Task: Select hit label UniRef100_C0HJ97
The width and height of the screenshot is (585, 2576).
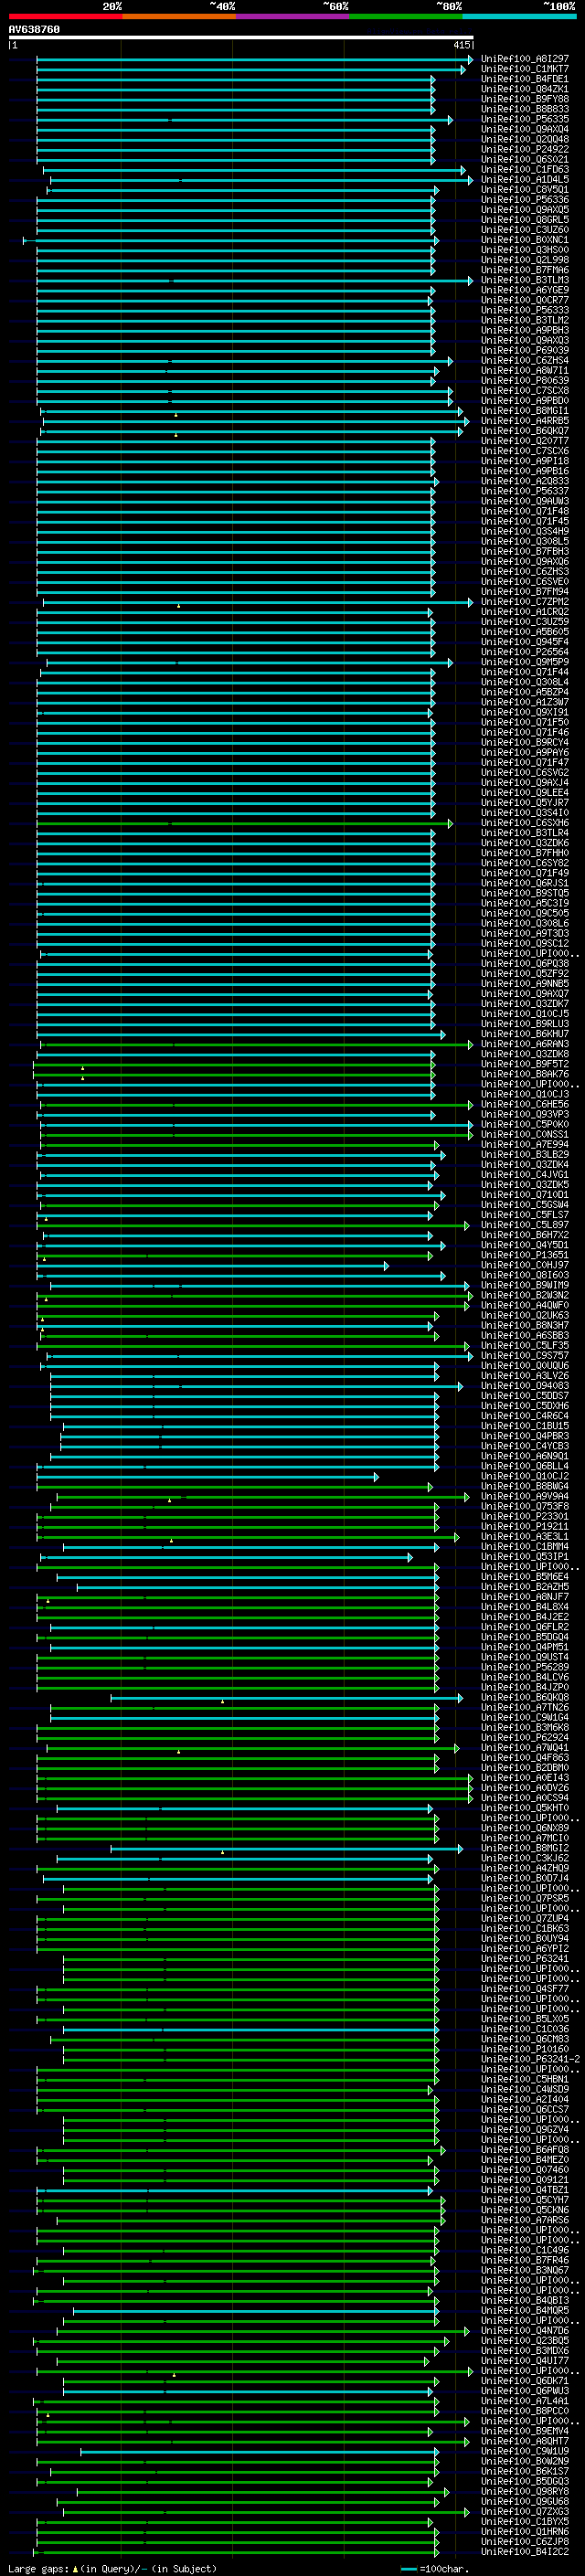Action: coord(524,1265)
